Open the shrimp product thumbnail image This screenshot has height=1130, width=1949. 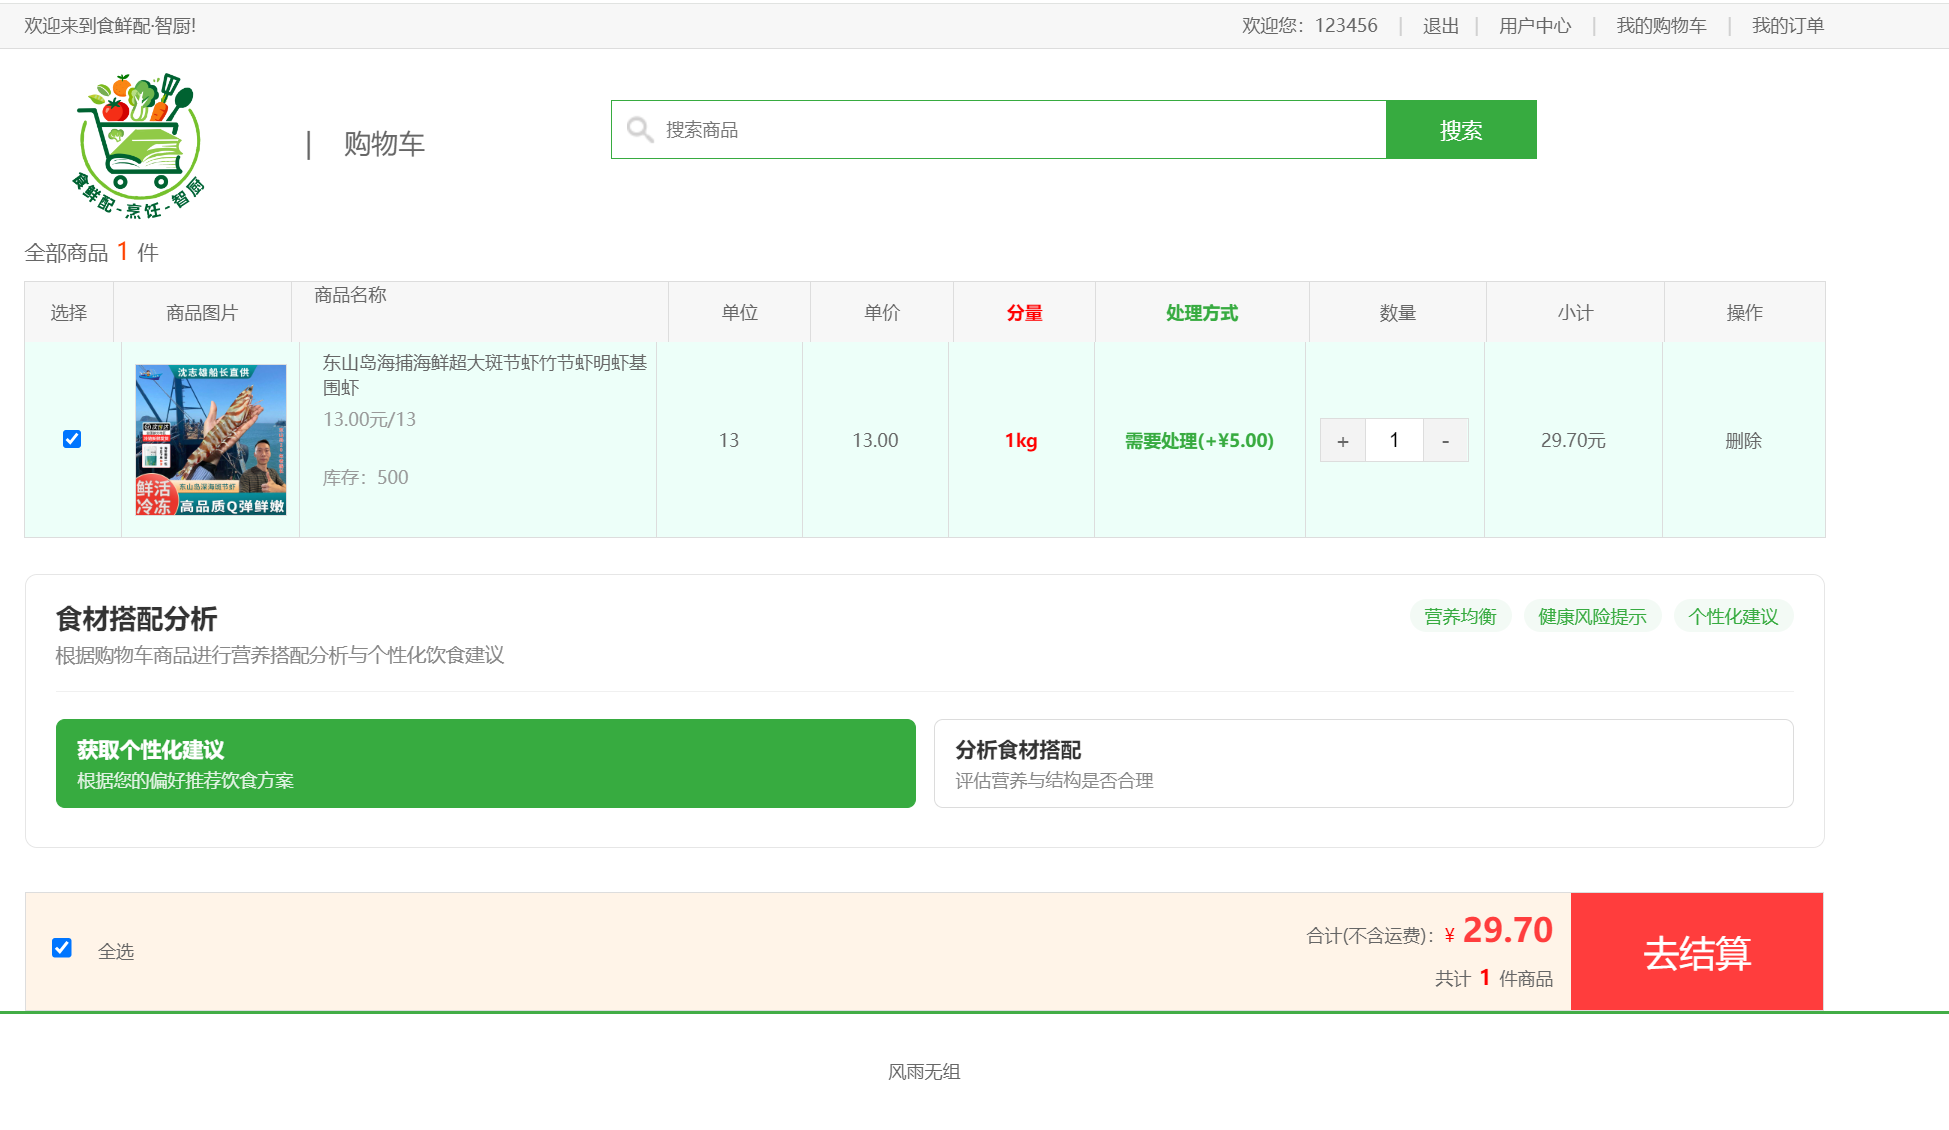pos(211,440)
